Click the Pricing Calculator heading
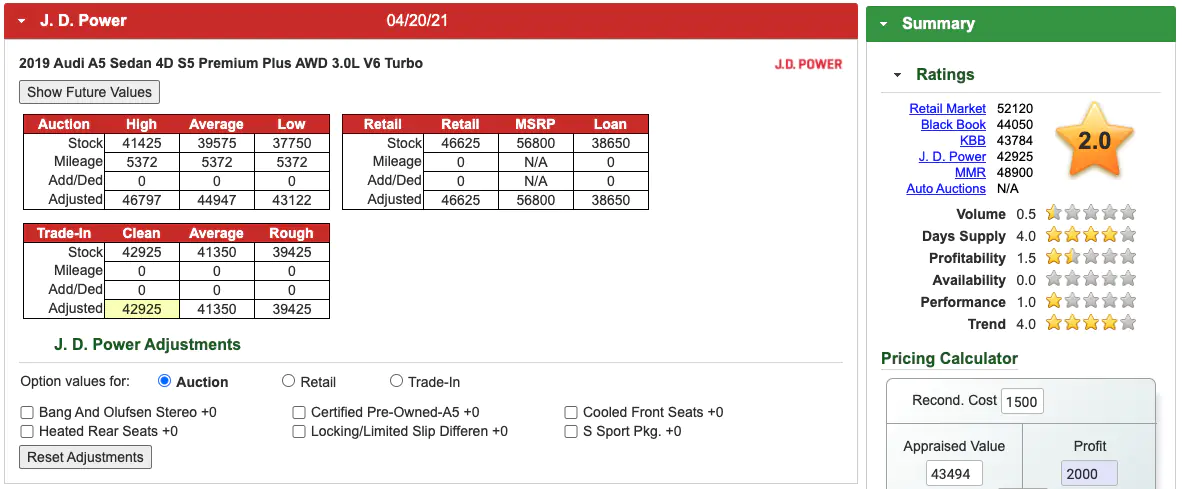Image resolution: width=1182 pixels, height=489 pixels. (x=949, y=359)
